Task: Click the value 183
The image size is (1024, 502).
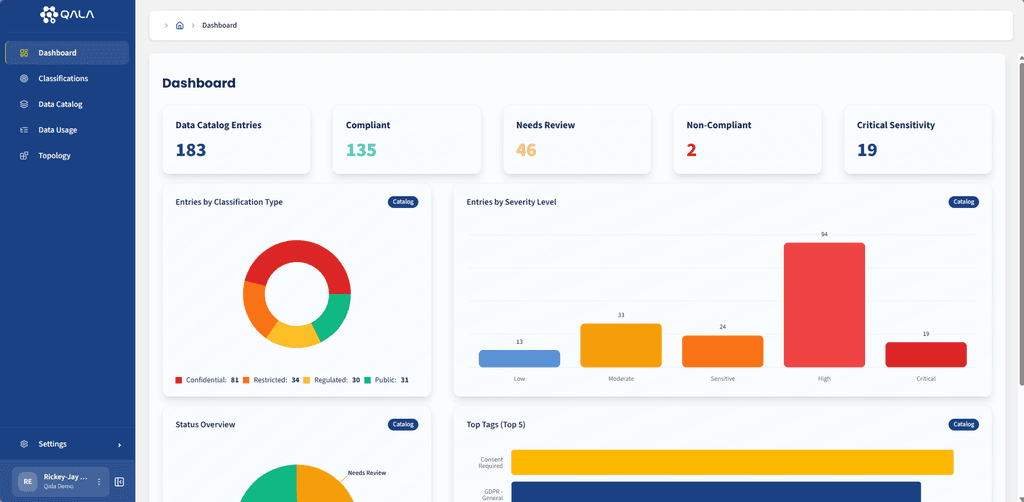Action: point(191,150)
